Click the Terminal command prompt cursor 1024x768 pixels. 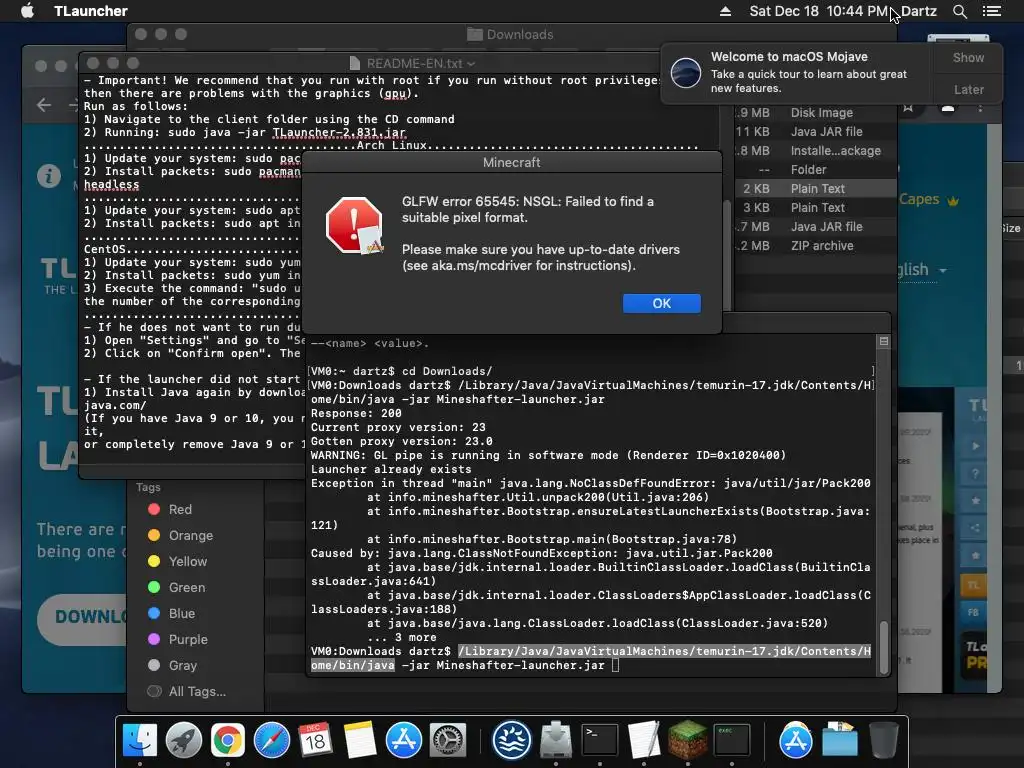point(615,665)
